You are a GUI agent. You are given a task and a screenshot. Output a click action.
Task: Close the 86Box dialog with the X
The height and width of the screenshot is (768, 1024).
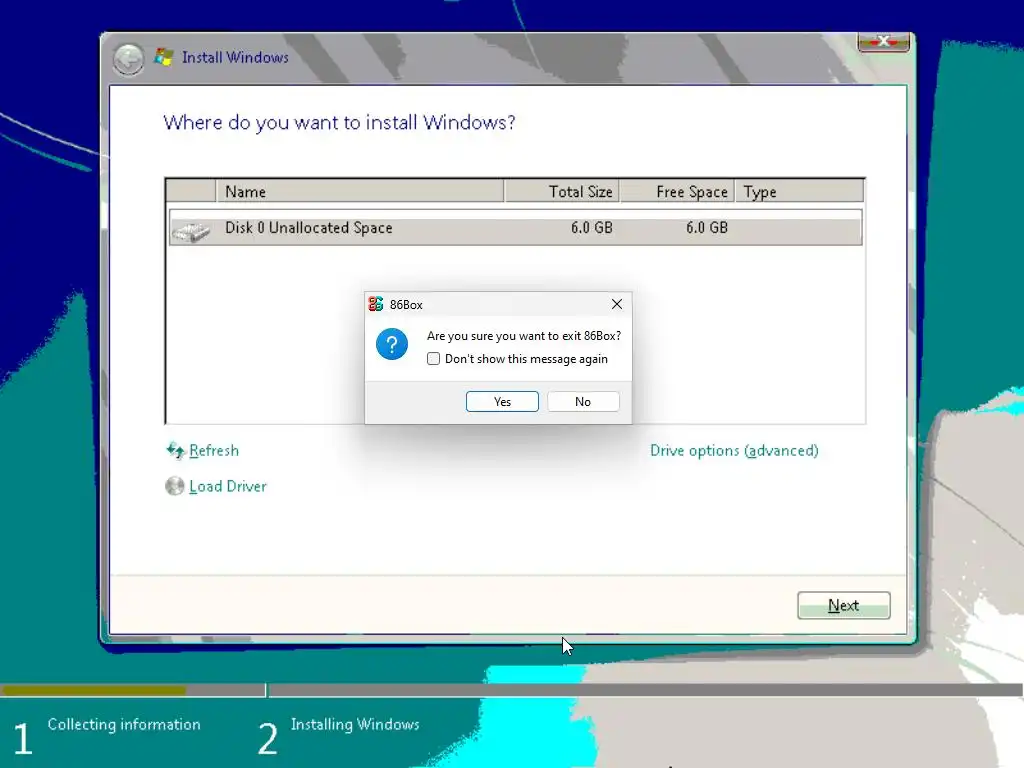pyautogui.click(x=616, y=304)
